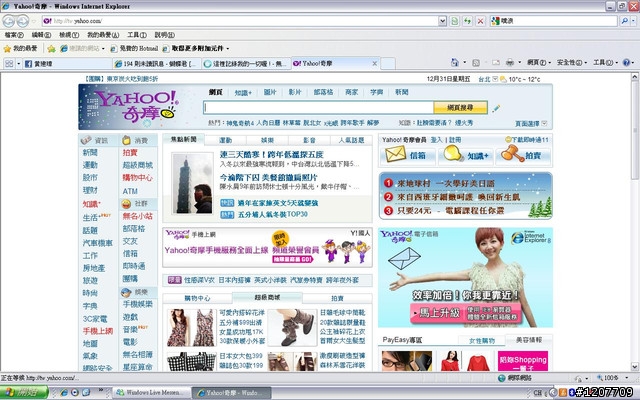Open the tab list dropdown arrow

tap(18, 64)
